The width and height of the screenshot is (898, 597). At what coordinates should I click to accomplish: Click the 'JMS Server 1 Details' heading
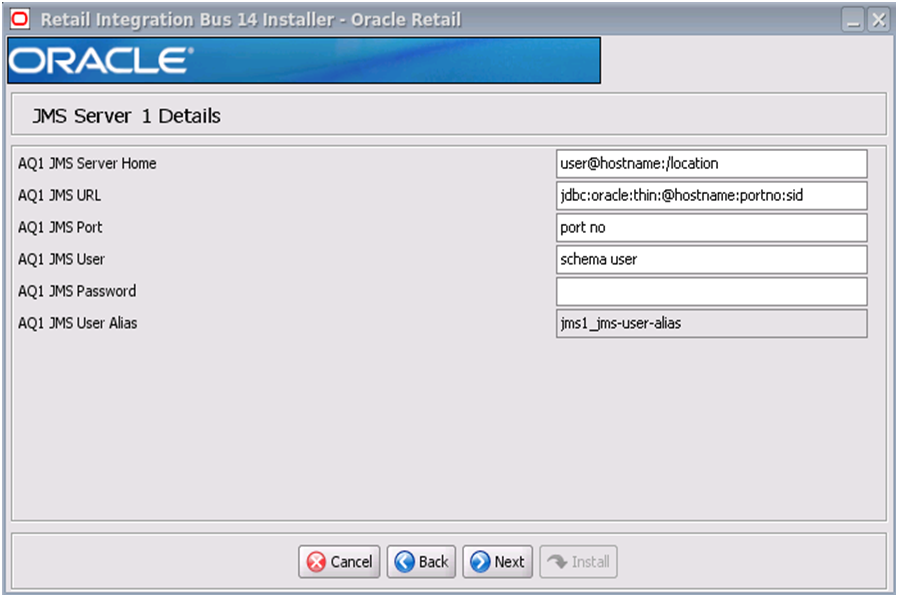tap(126, 116)
